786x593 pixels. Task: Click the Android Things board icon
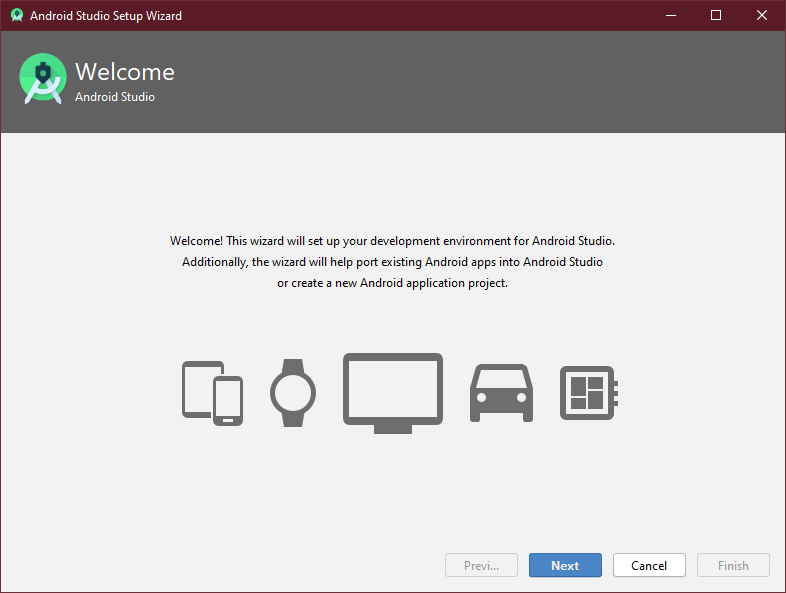point(588,393)
